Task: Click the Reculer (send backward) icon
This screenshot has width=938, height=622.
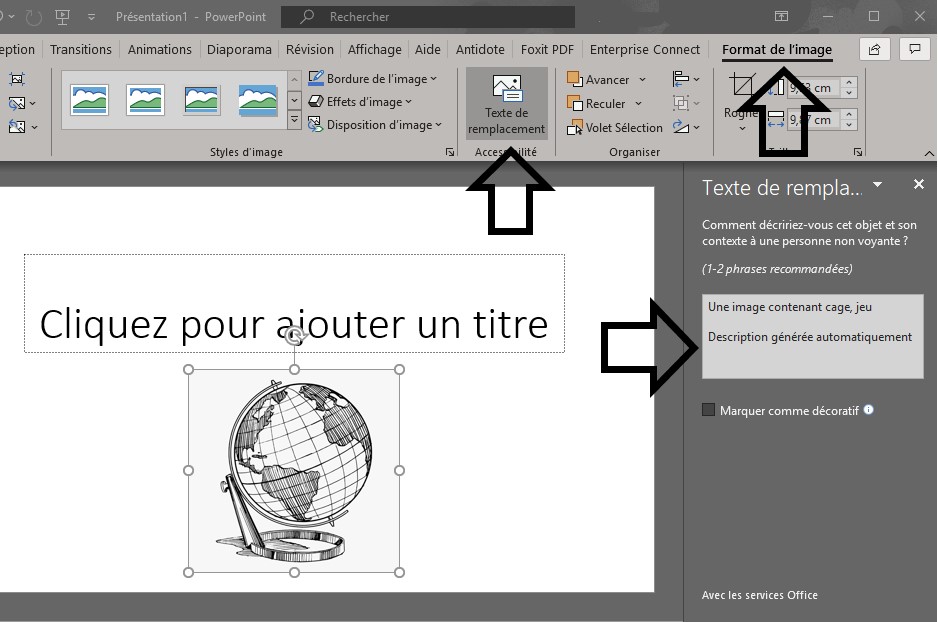Action: click(573, 103)
